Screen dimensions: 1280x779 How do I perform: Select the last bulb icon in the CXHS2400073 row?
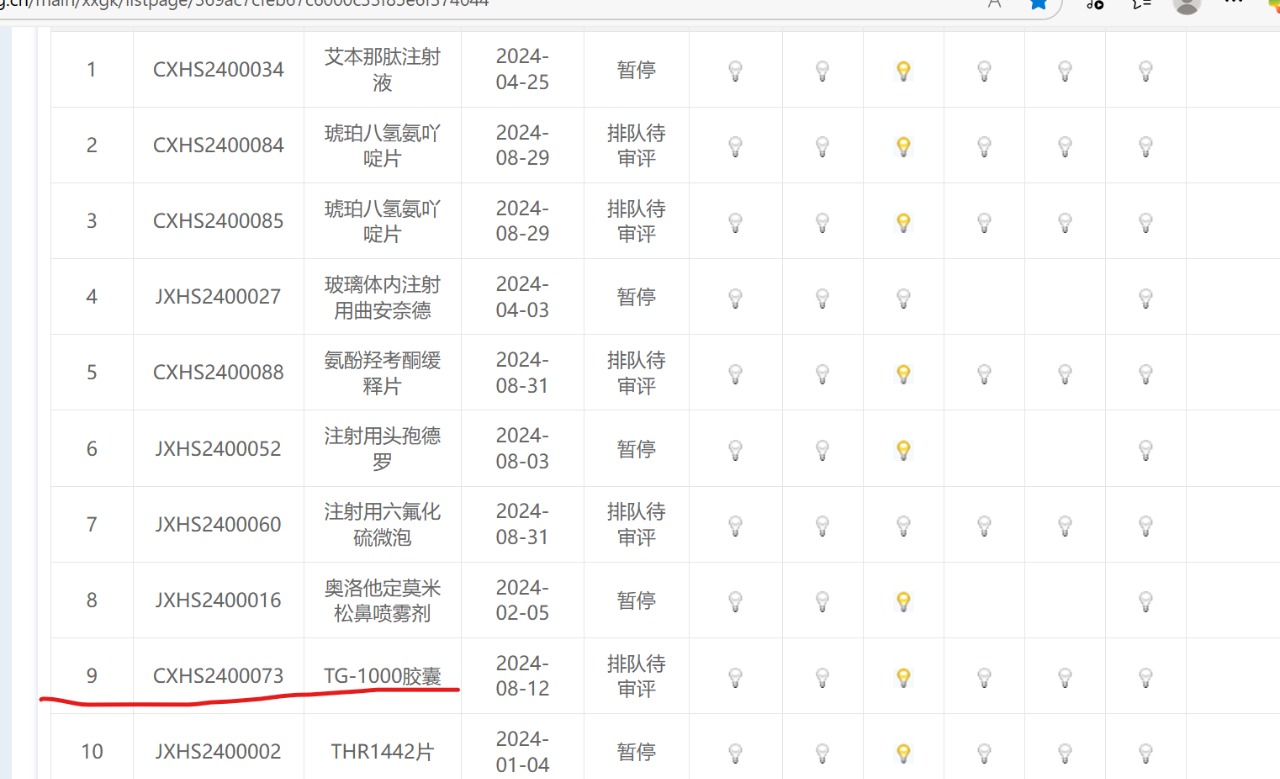tap(1146, 677)
